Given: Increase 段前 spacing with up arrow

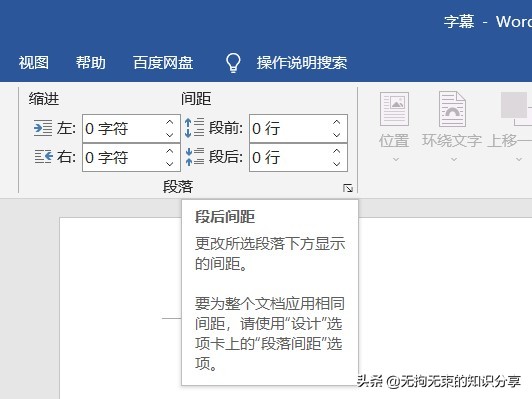Looking at the screenshot, I should point(337,122).
